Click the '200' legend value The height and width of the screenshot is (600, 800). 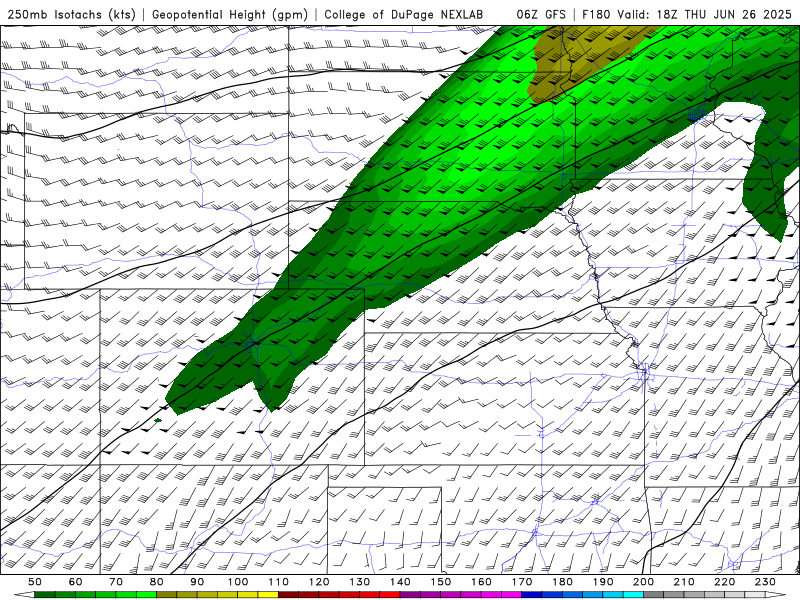click(643, 582)
